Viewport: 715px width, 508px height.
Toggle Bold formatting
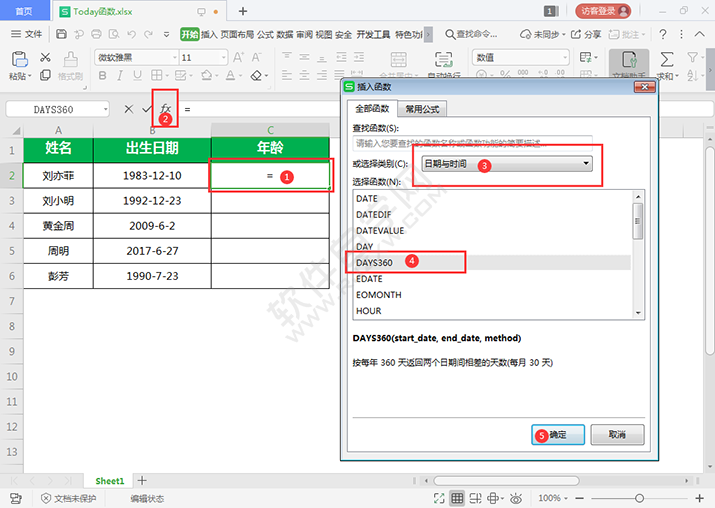pos(103,76)
